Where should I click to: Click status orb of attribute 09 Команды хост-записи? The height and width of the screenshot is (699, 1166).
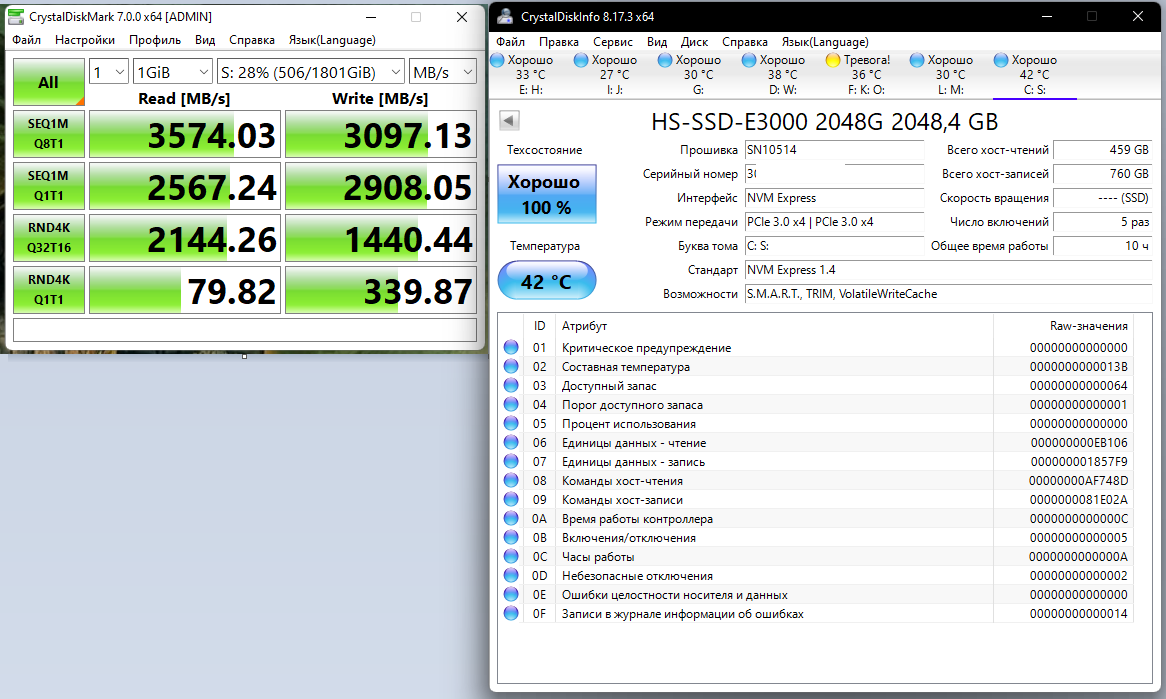click(511, 500)
